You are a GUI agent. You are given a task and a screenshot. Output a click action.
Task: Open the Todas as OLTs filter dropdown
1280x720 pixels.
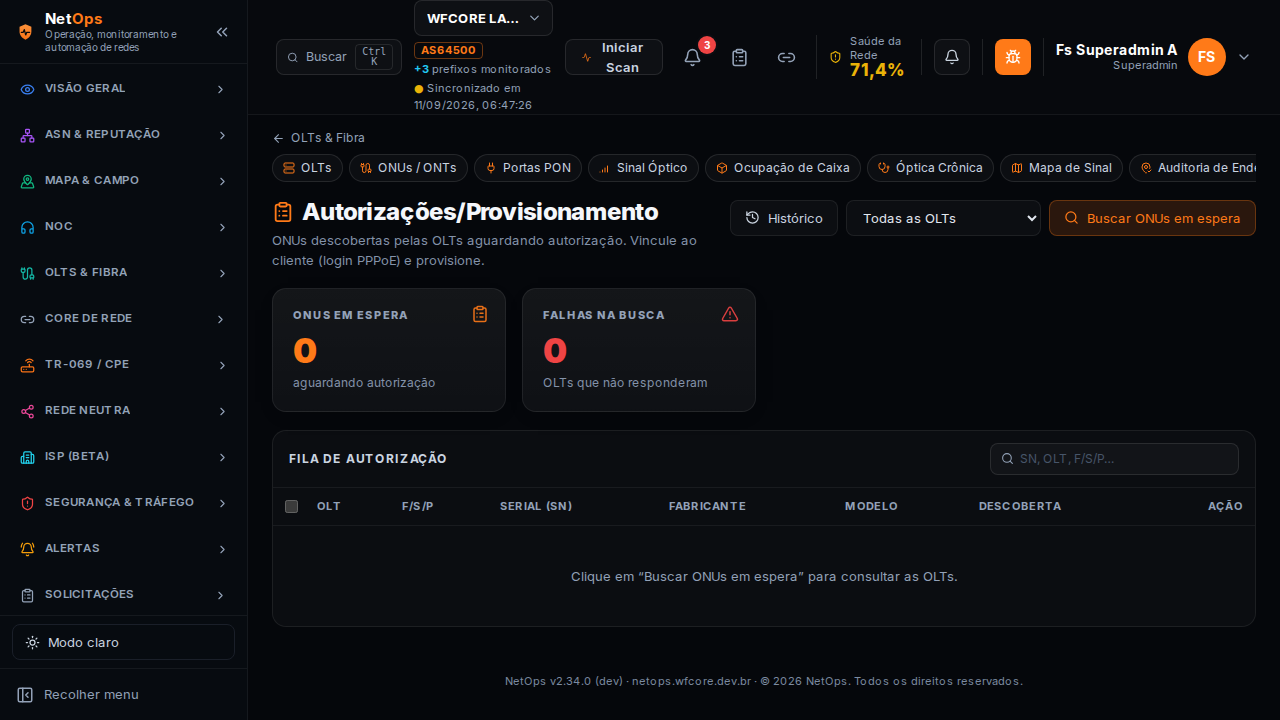click(x=943, y=218)
